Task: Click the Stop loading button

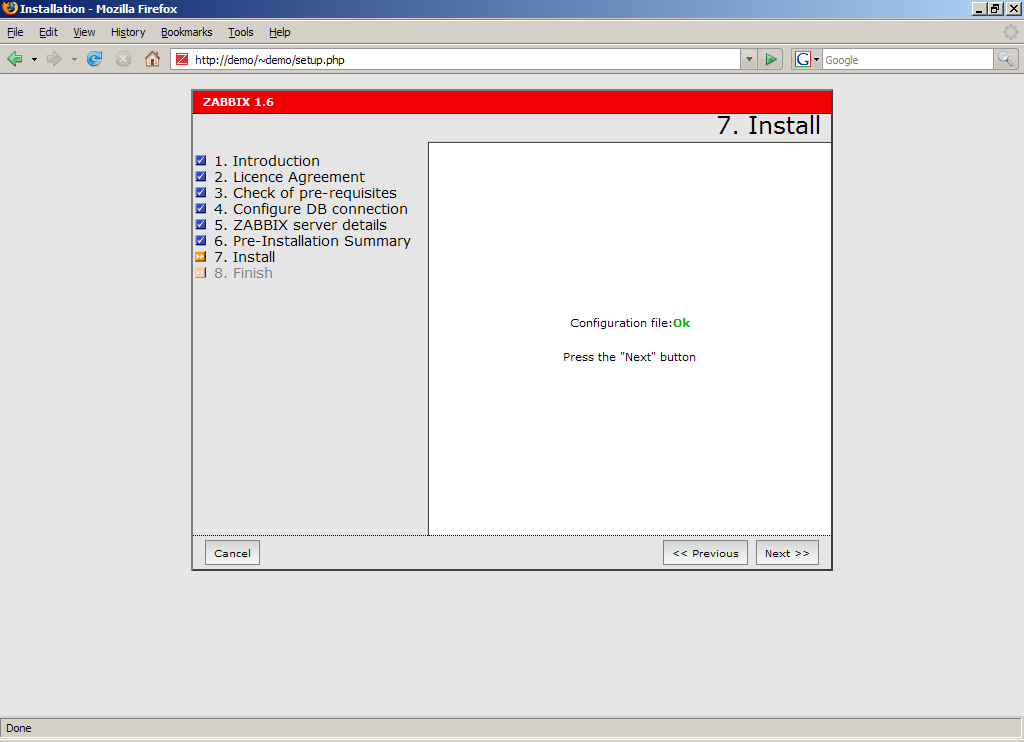Action: (x=123, y=59)
